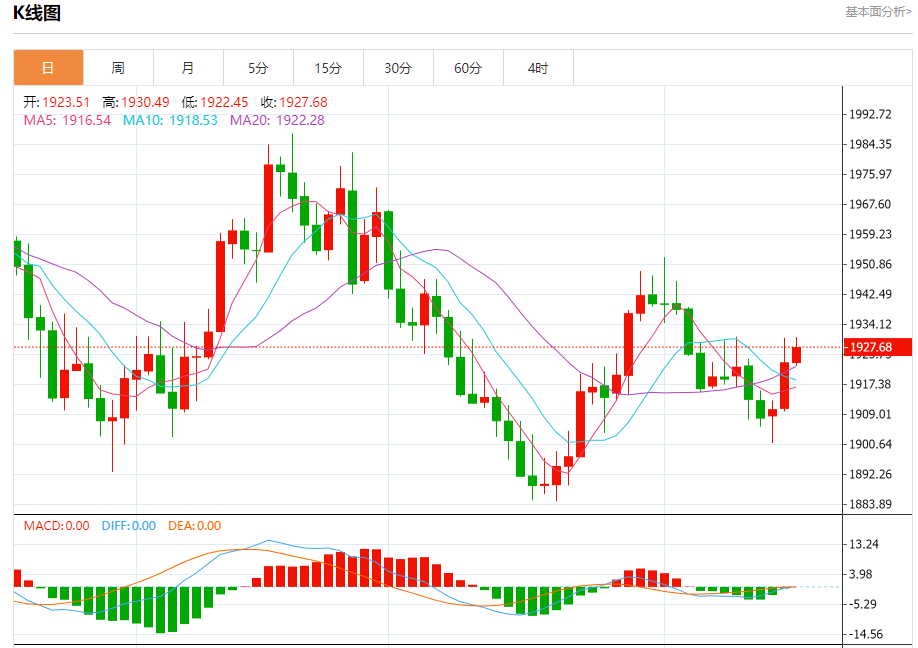Click the 1975.97 price axis label
Image resolution: width=918 pixels, height=648 pixels.
coord(871,174)
